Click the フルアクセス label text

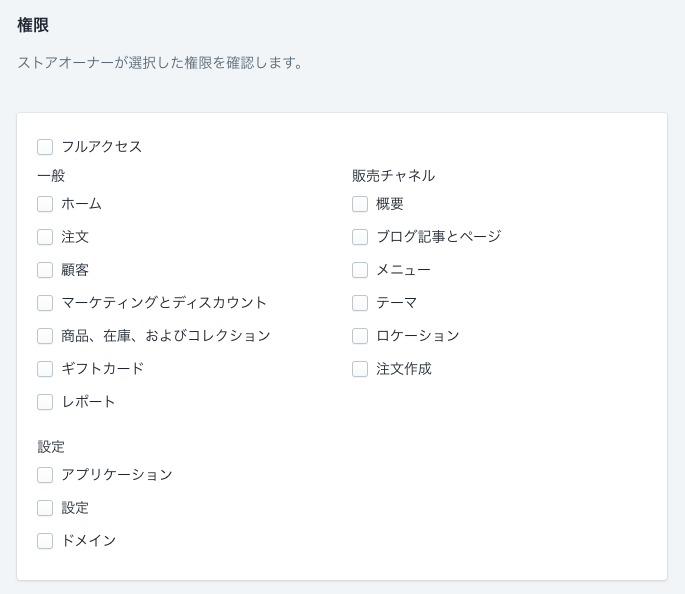click(101, 147)
